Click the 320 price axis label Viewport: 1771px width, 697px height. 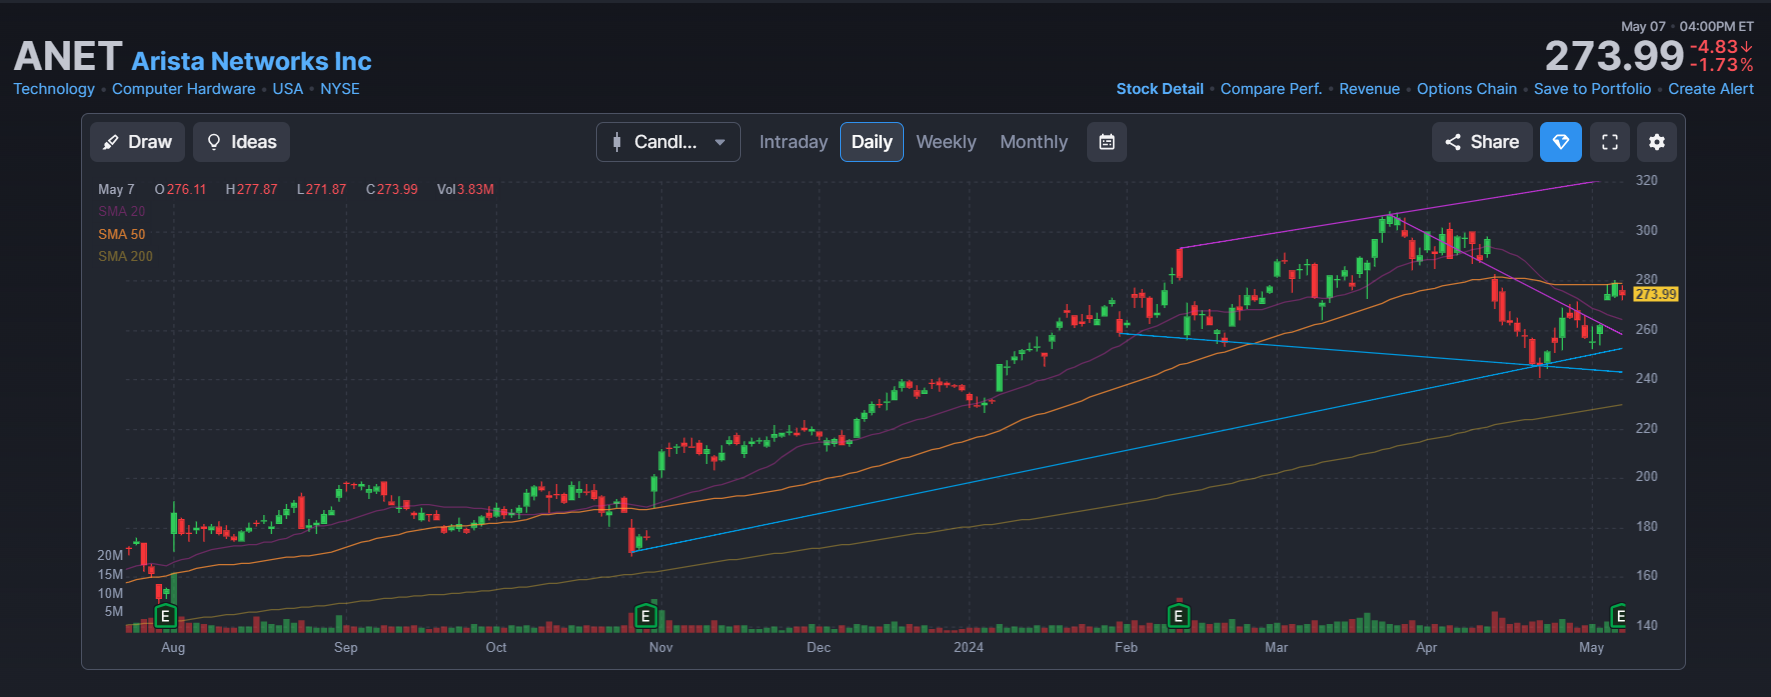point(1646,180)
